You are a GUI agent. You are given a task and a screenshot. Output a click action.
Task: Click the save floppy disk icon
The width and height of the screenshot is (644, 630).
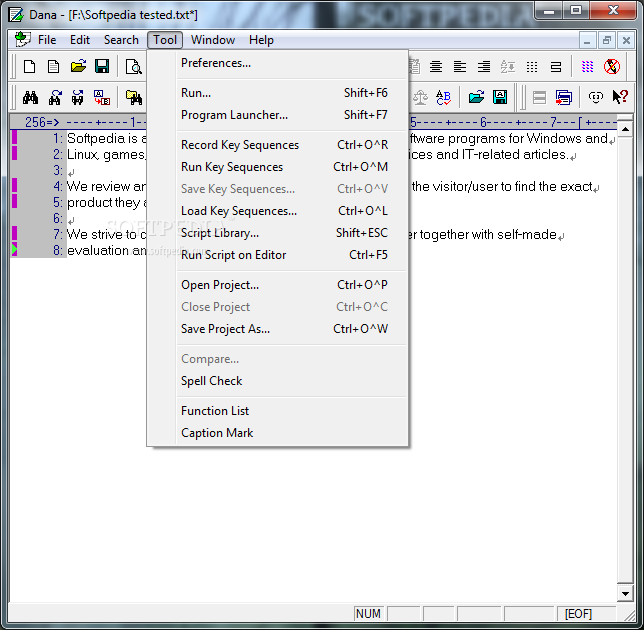tap(102, 67)
